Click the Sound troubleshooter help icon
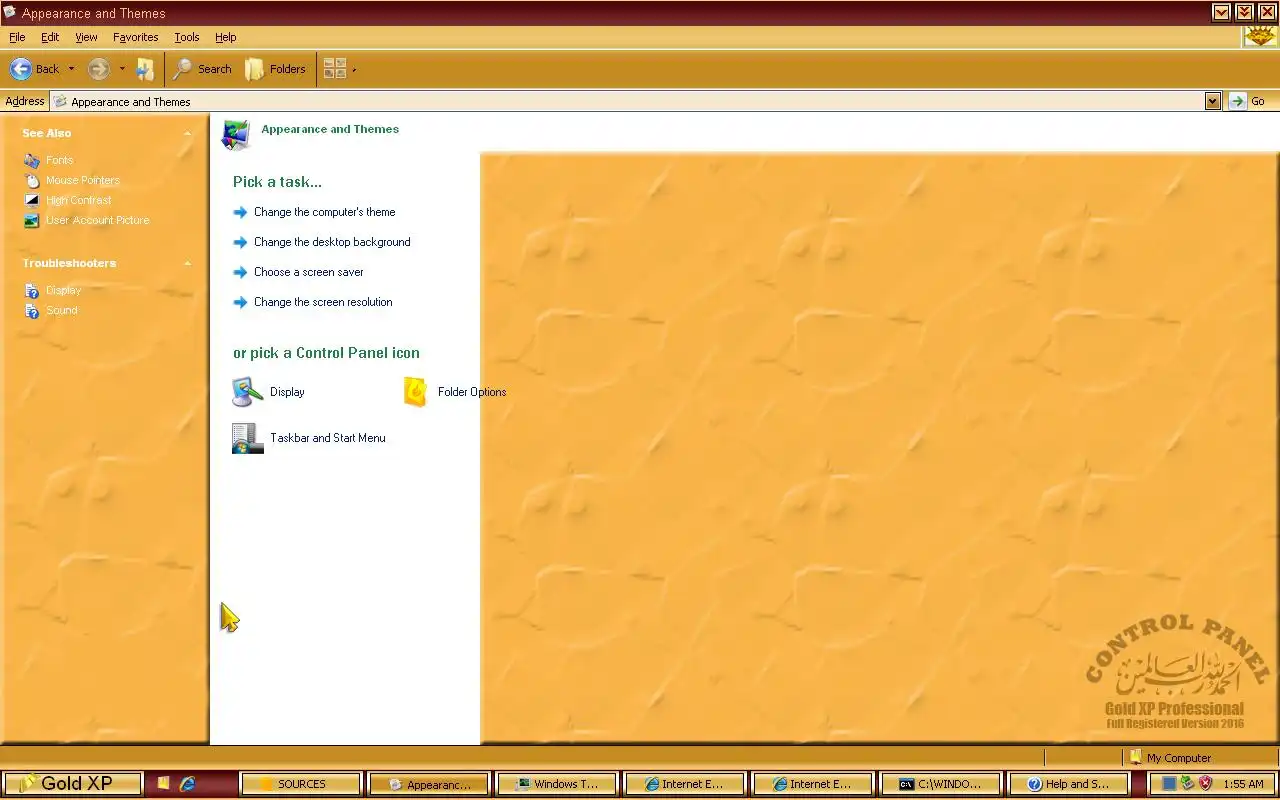This screenshot has height=800, width=1280. coord(32,311)
